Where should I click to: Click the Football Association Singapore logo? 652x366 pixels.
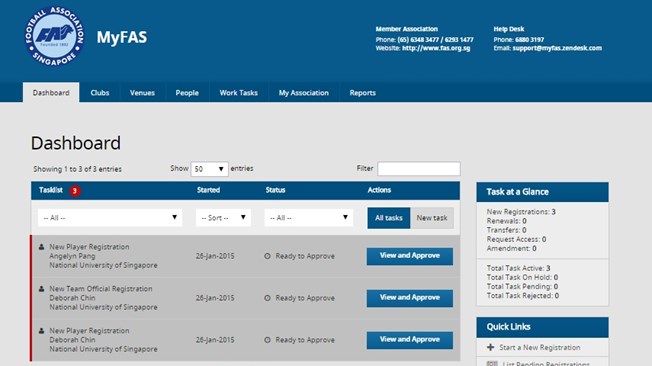coord(54,36)
